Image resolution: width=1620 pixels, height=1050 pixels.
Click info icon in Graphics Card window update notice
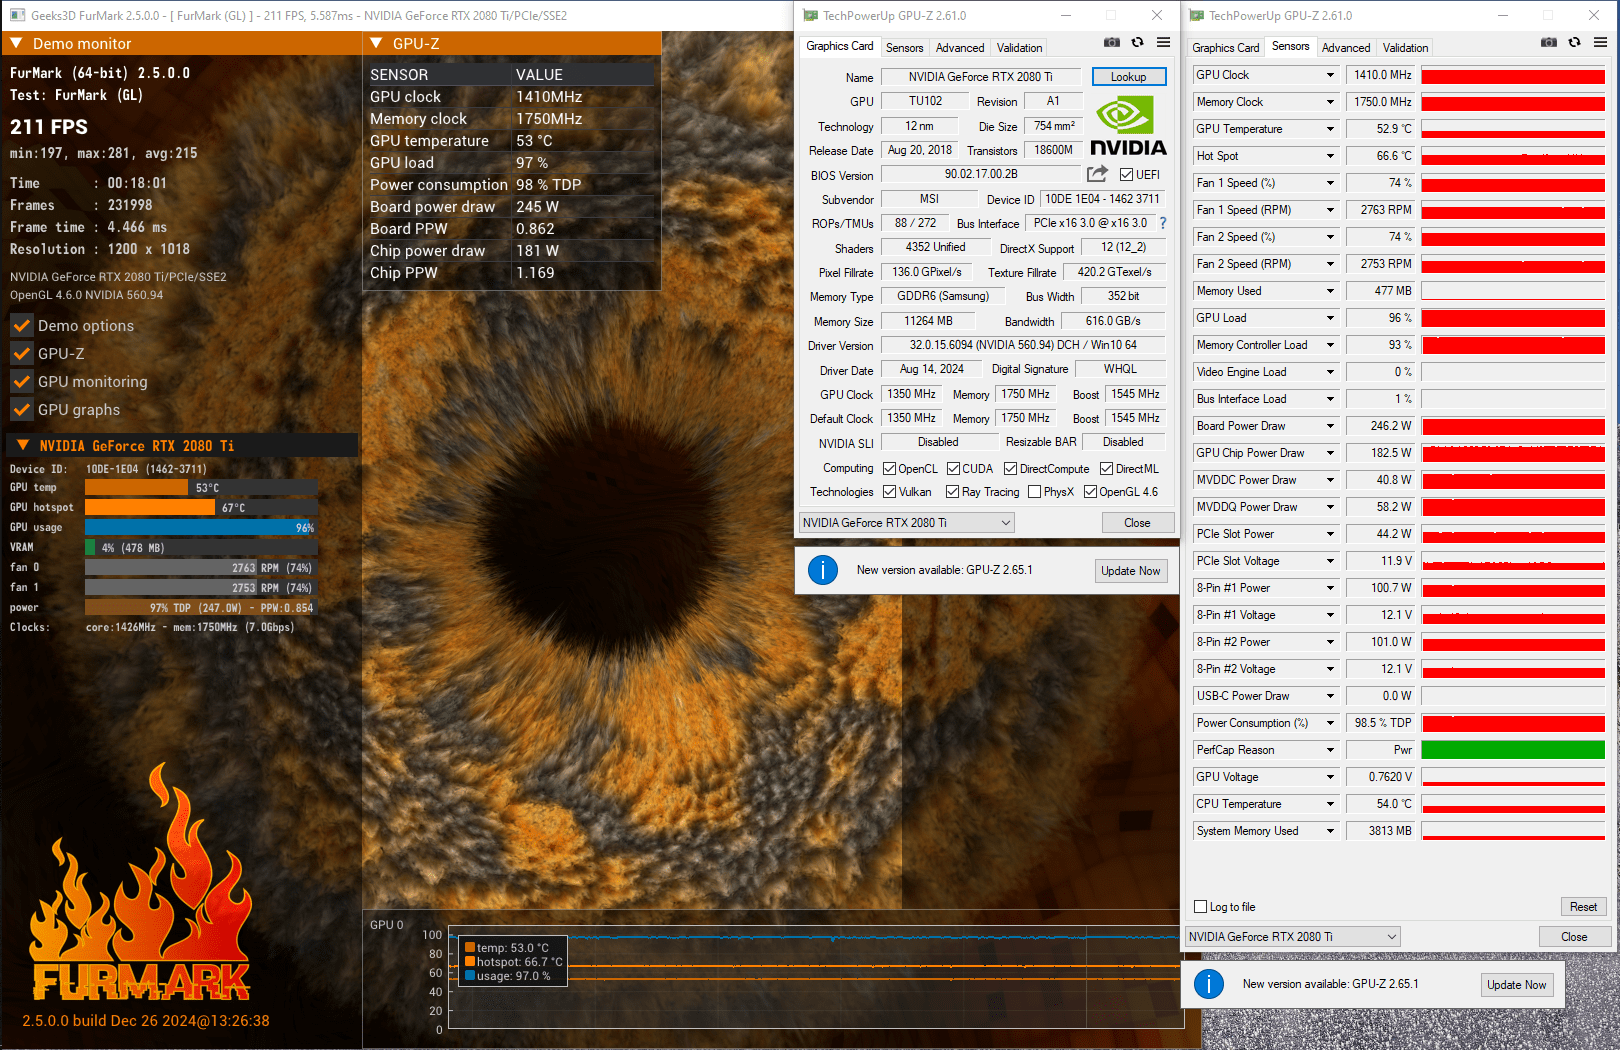(x=823, y=570)
